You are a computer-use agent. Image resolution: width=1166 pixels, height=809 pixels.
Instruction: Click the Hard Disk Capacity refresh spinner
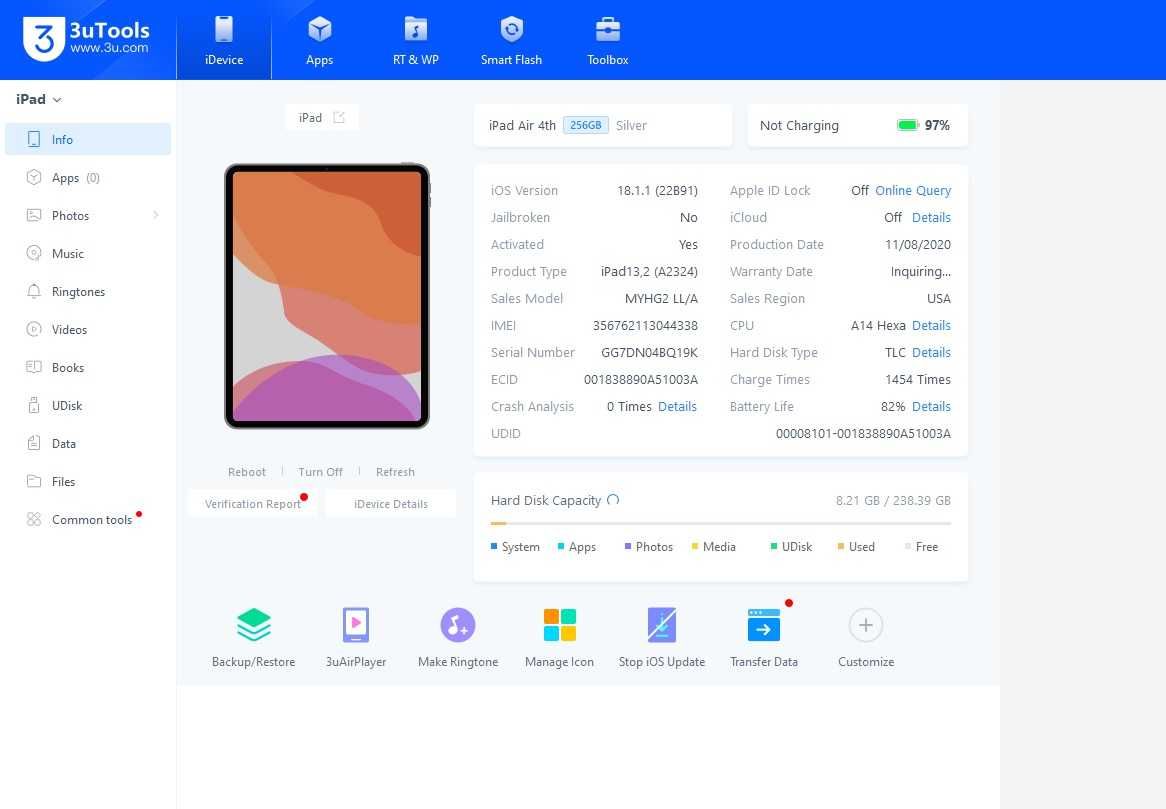point(613,500)
